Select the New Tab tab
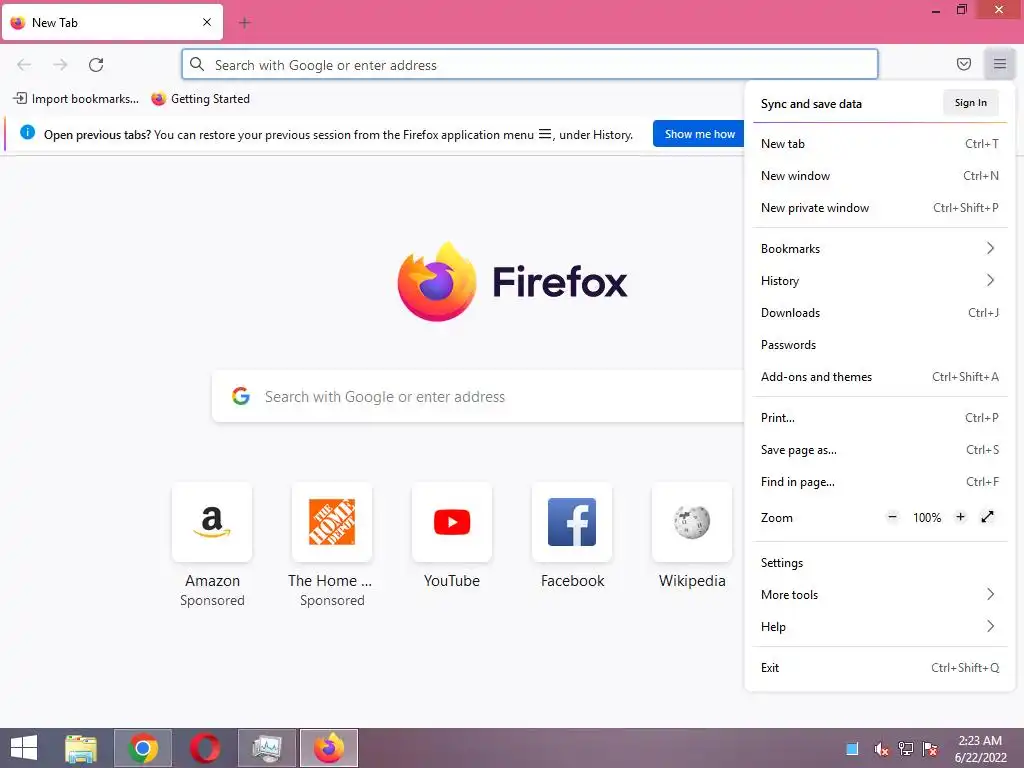This screenshot has height=768, width=1024. coord(112,23)
